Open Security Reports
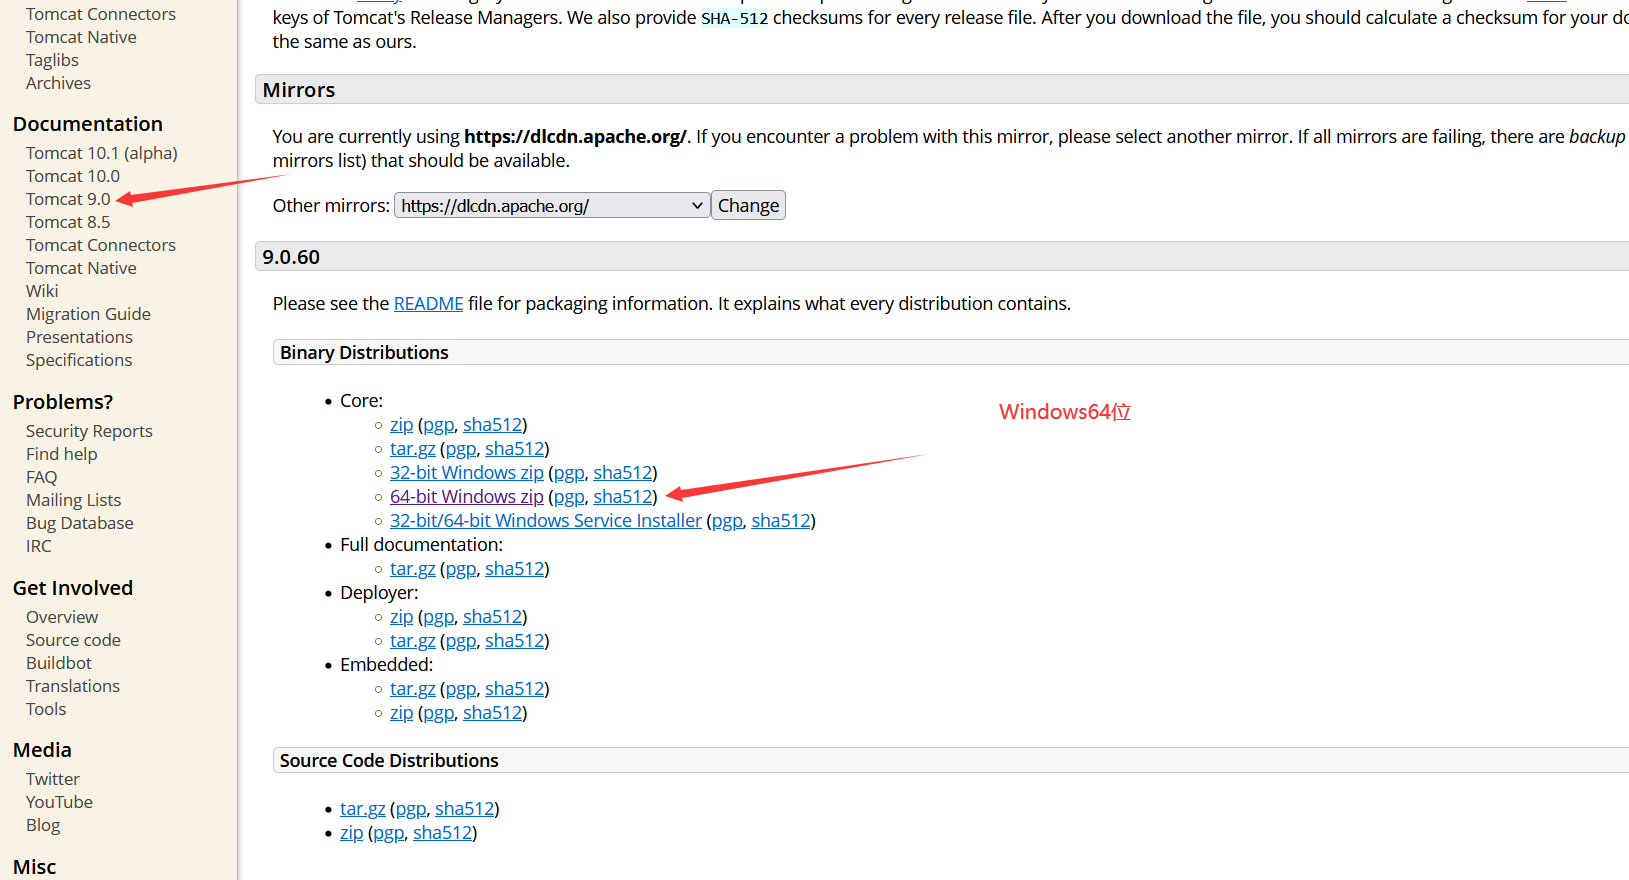Screen dimensions: 1629x880 (89, 431)
